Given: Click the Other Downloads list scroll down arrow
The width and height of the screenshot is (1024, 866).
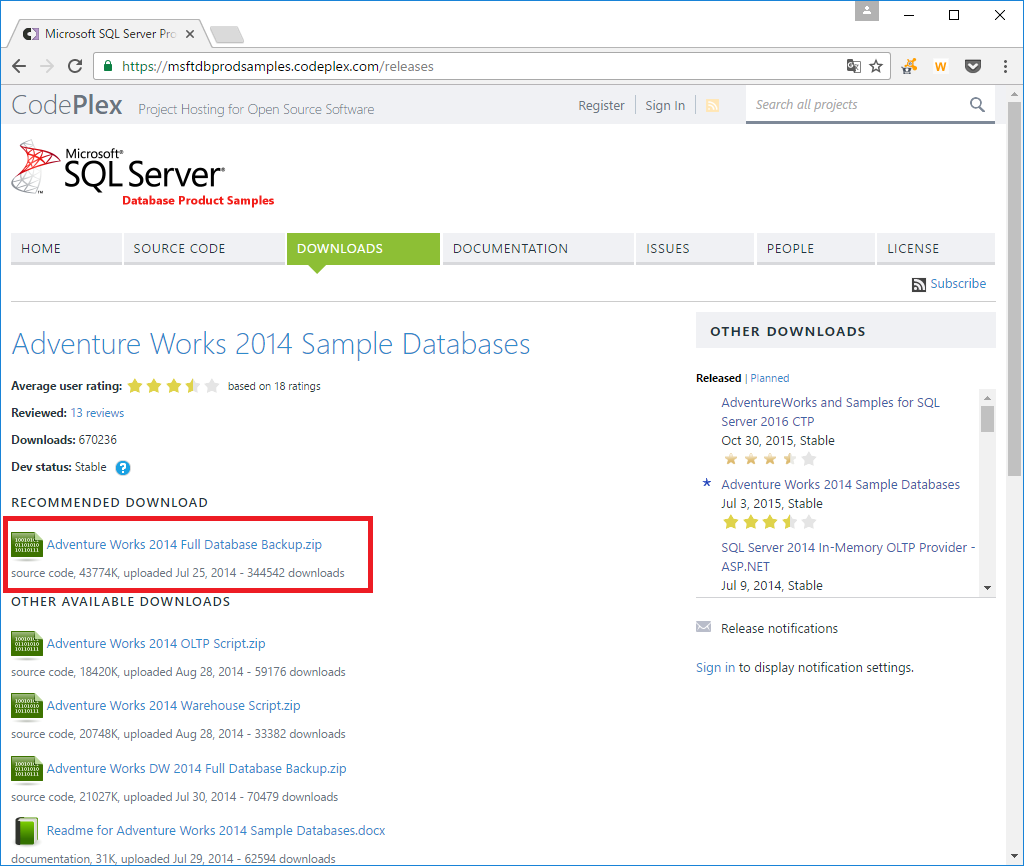Looking at the screenshot, I should (987, 588).
